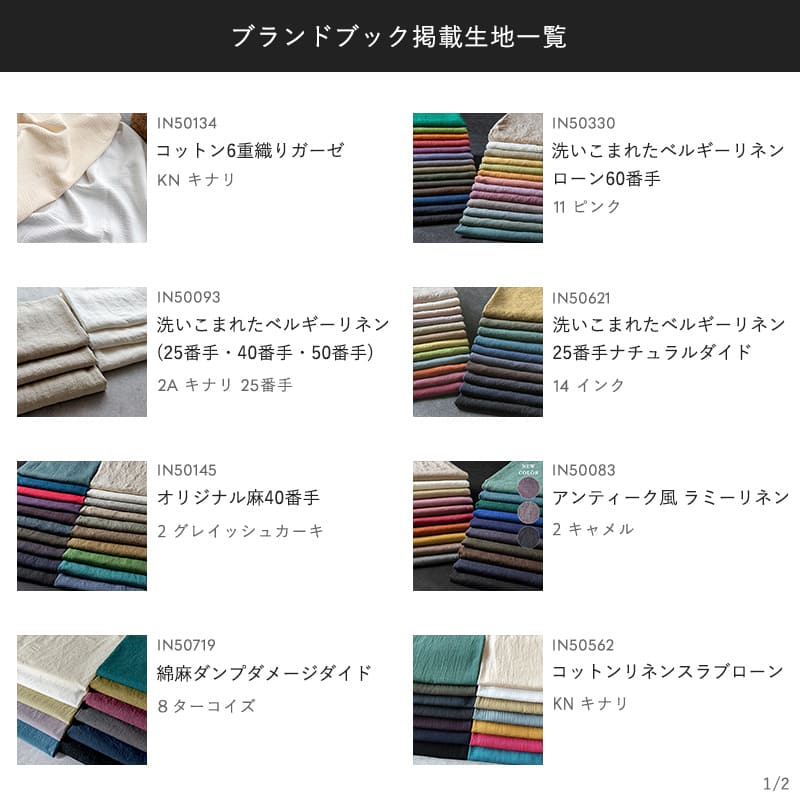This screenshot has height=800, width=800.
Task: Open the IN50083 antique ramie linen thumbnail
Action: click(x=478, y=526)
